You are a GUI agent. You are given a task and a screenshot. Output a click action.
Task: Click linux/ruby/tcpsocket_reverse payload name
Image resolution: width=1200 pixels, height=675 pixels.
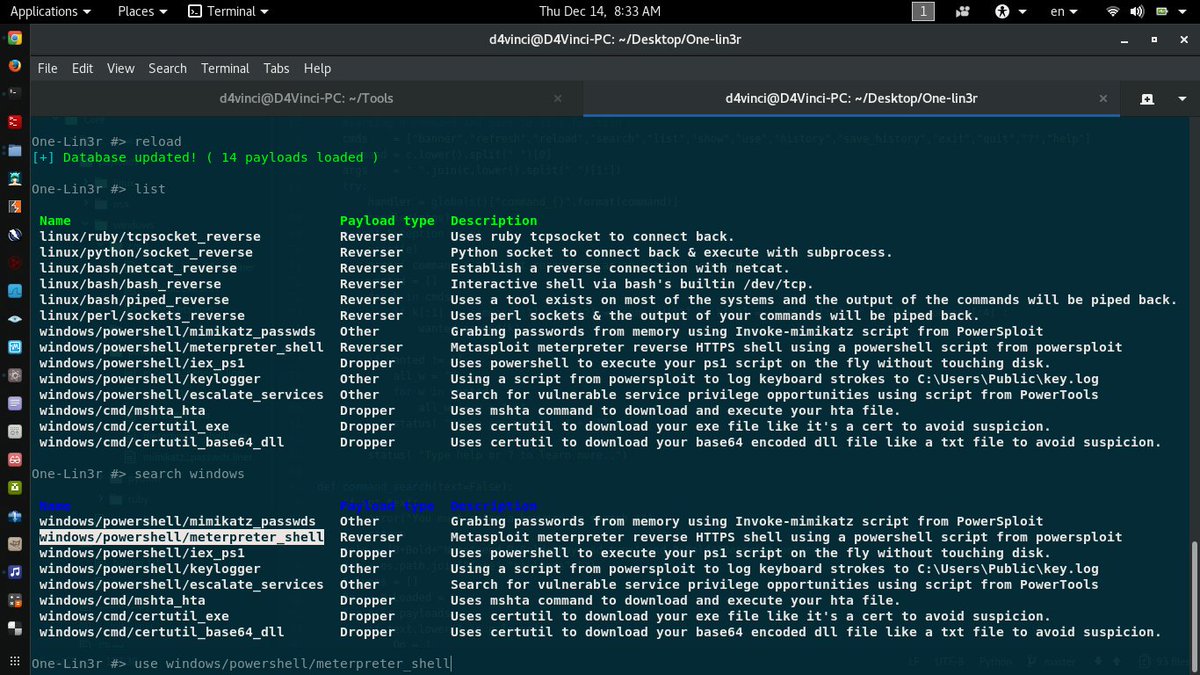click(150, 236)
